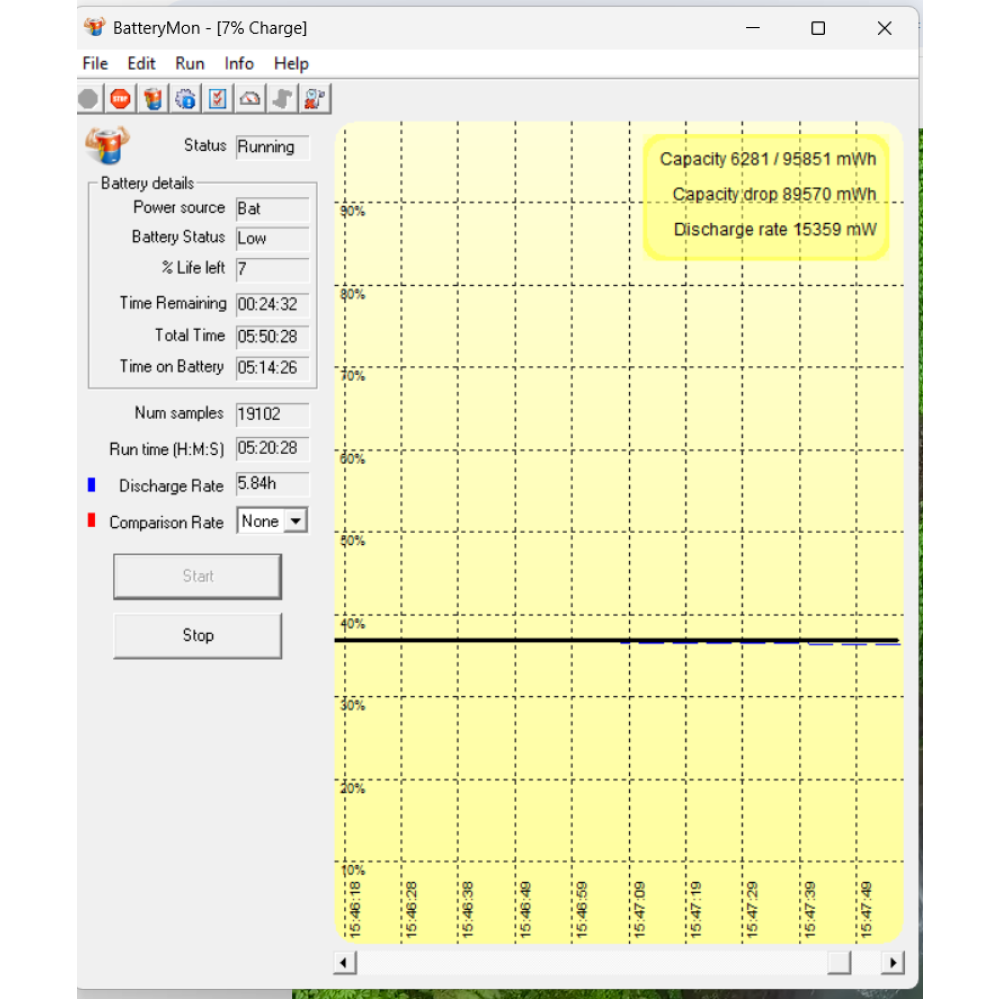Click the Stop button

click(198, 636)
